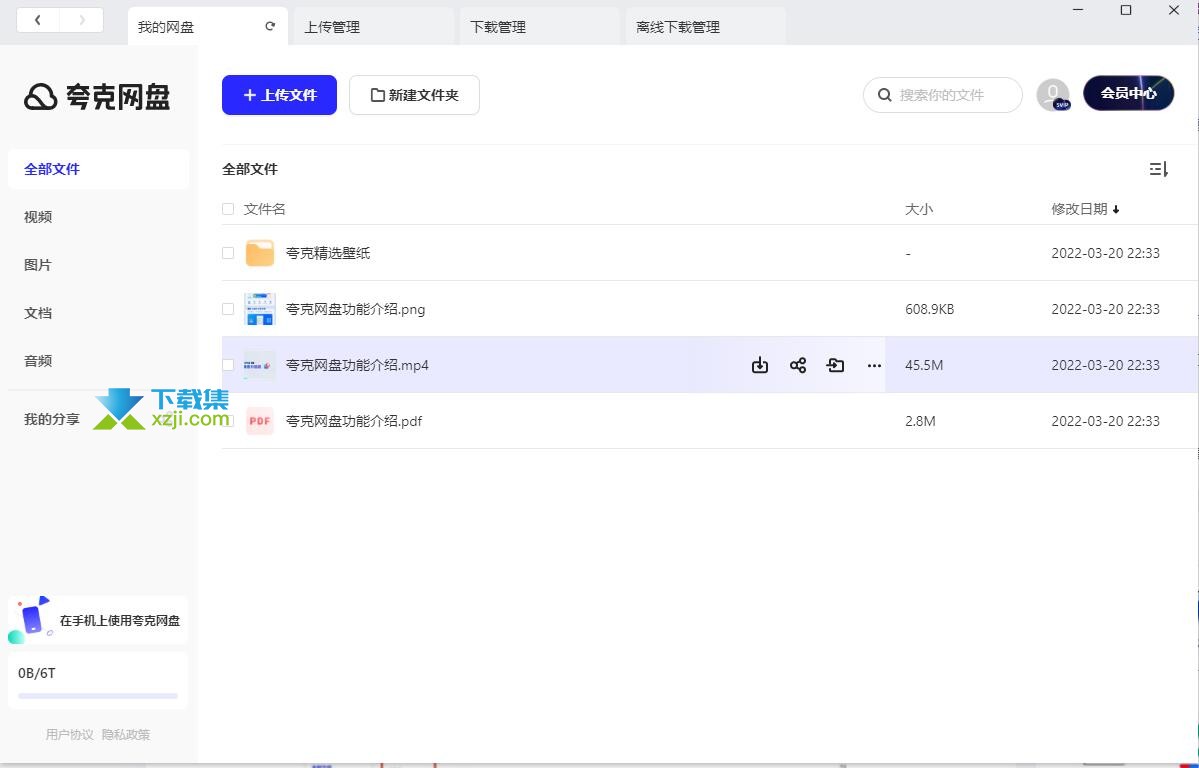Check the box for 夸克网盘功能介绍.png
Viewport: 1199px width, 768px height.
coord(228,309)
